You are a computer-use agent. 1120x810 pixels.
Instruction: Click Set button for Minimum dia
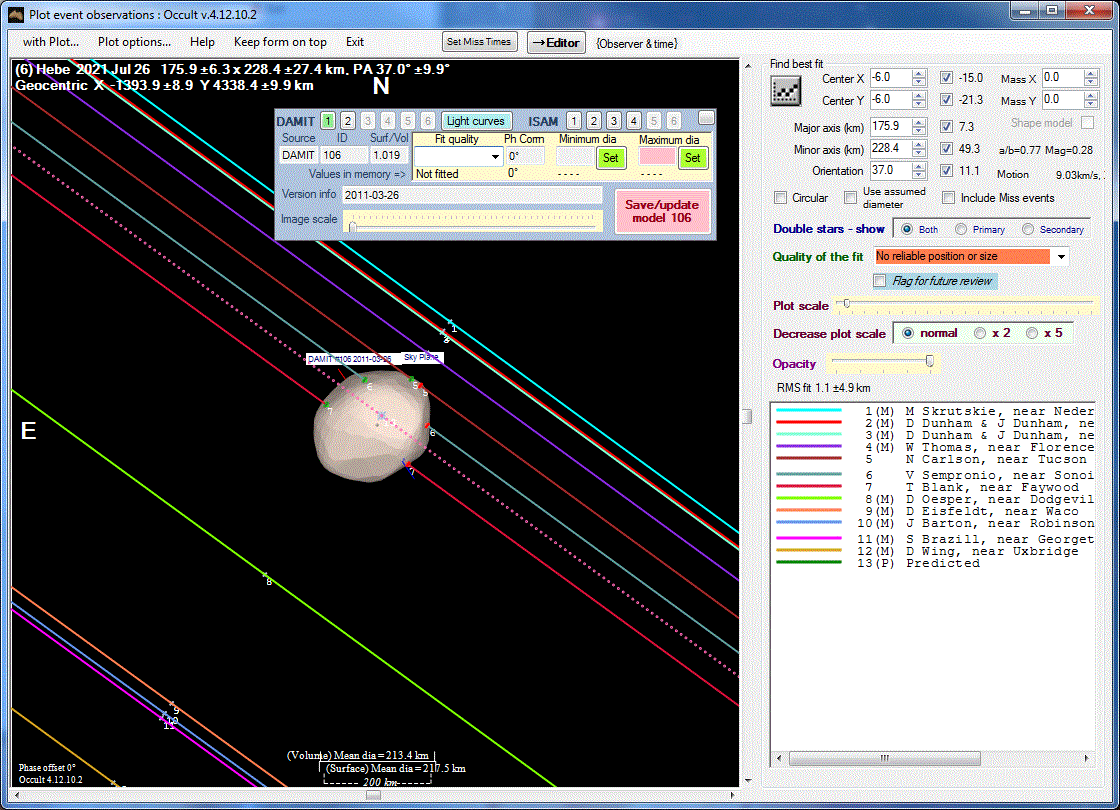click(611, 158)
